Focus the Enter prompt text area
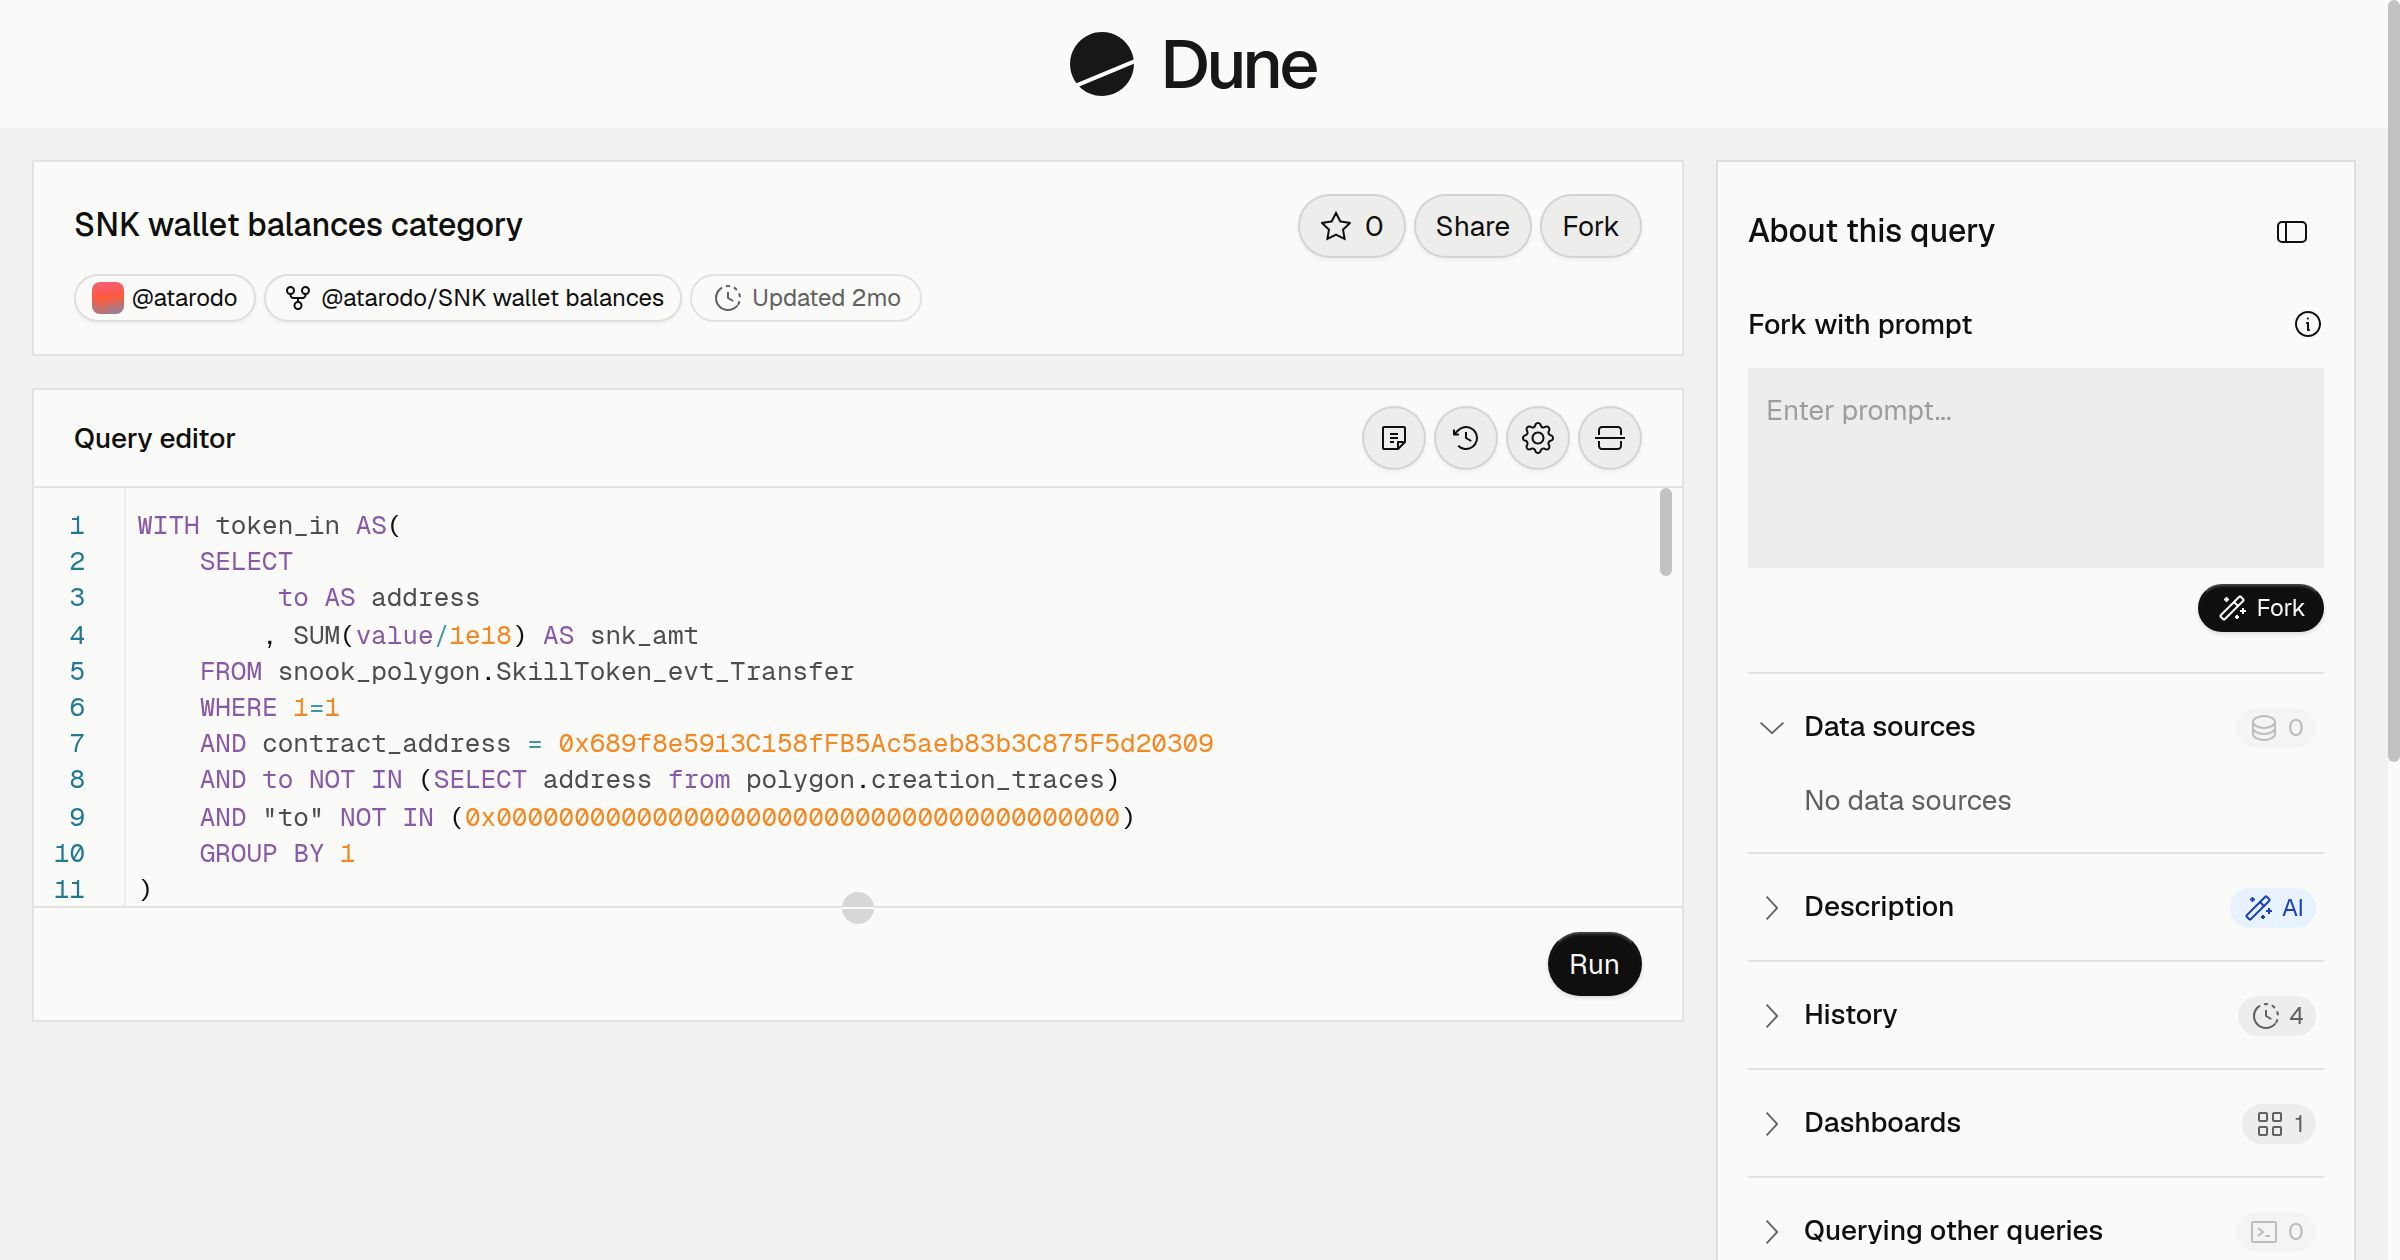 pyautogui.click(x=2035, y=468)
